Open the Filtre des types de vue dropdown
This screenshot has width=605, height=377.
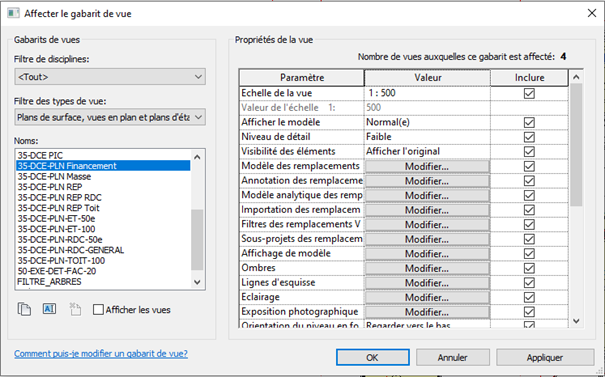pos(110,117)
